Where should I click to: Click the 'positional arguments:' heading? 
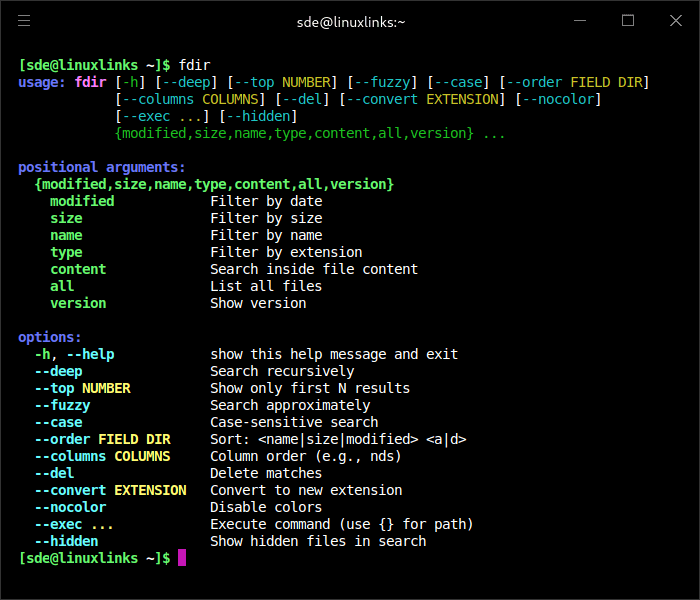102,167
